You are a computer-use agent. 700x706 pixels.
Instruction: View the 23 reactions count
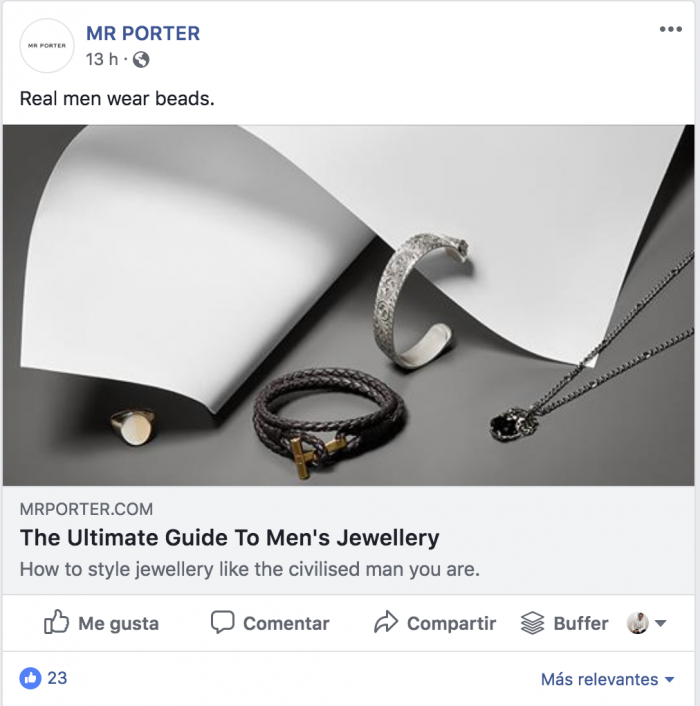pyautogui.click(x=58, y=678)
